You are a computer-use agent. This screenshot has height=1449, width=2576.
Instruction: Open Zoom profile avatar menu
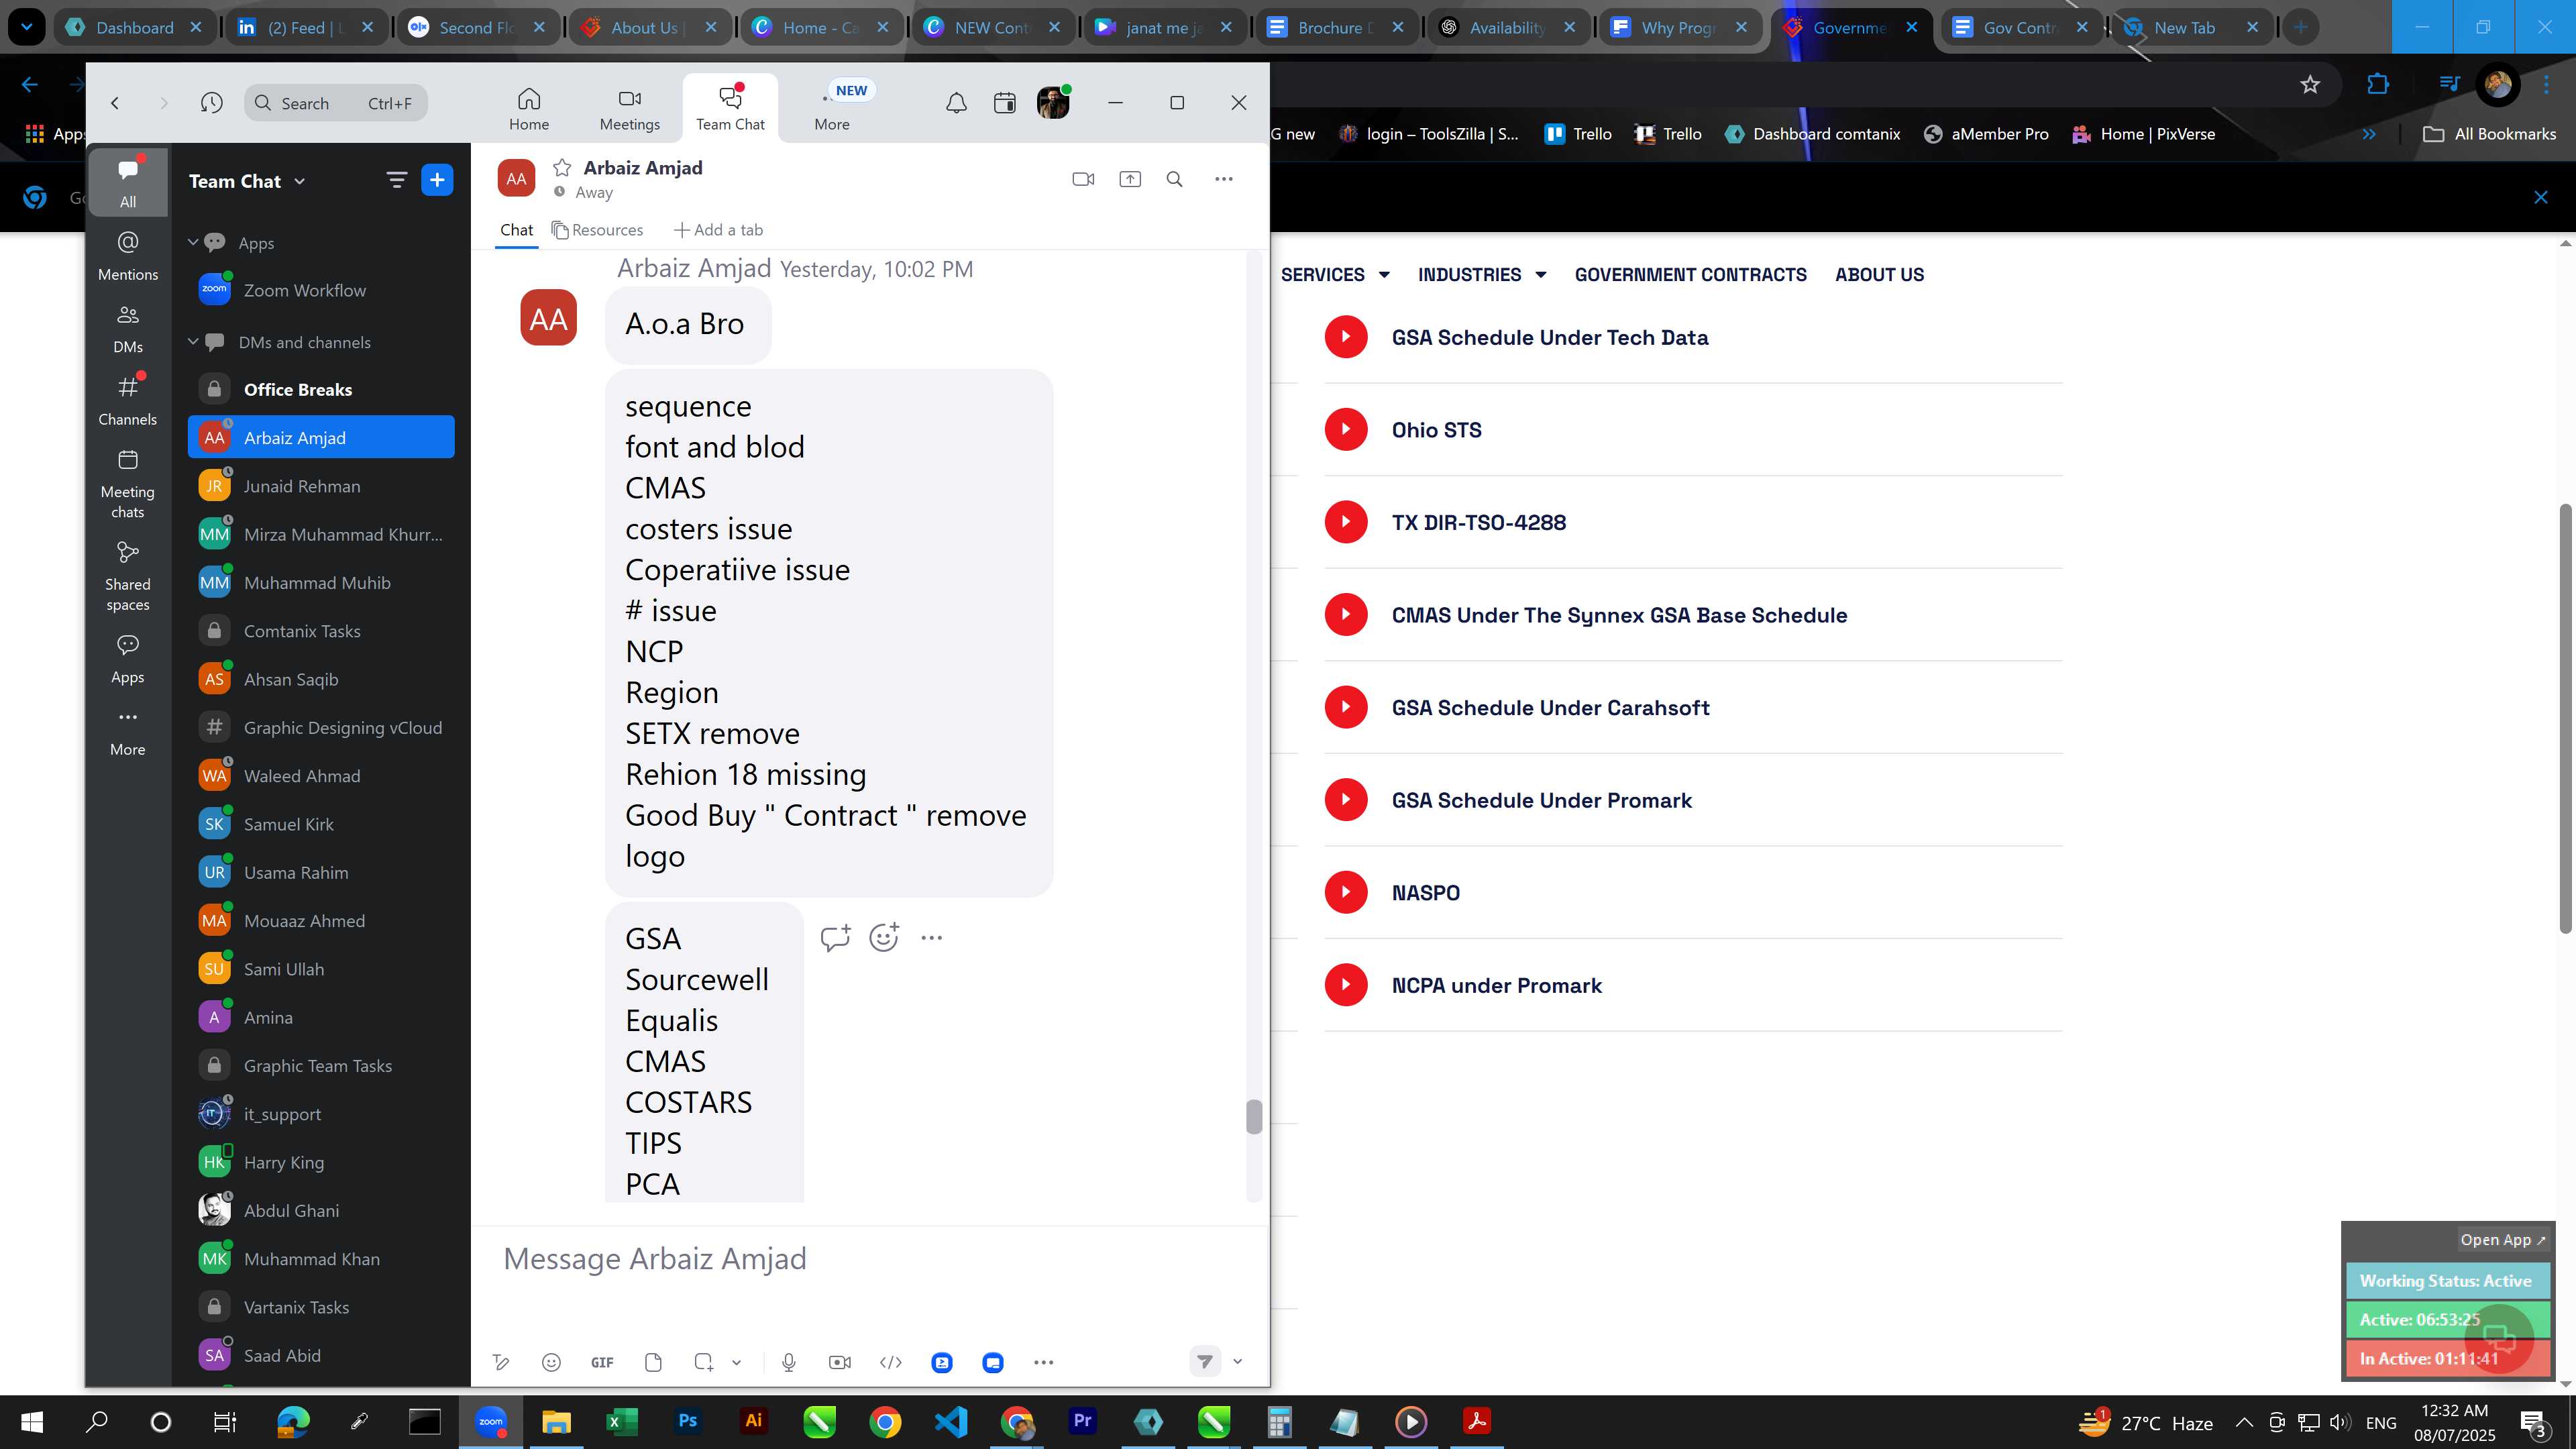point(1053,102)
